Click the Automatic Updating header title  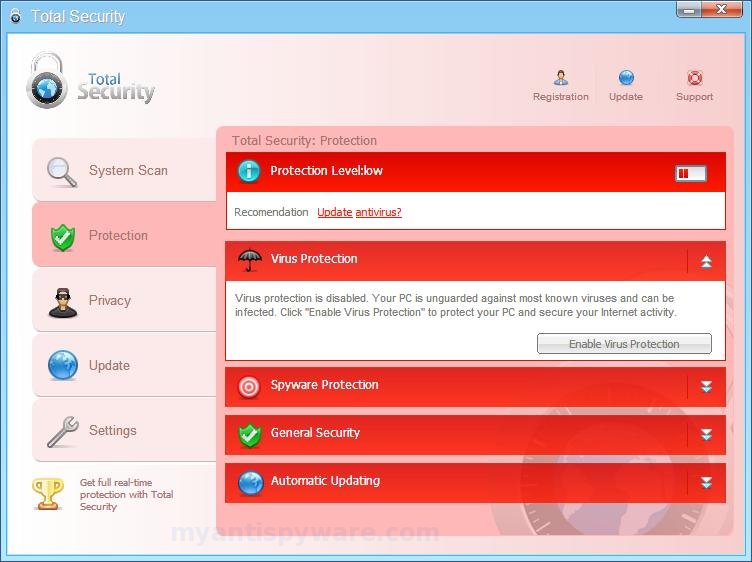(325, 480)
